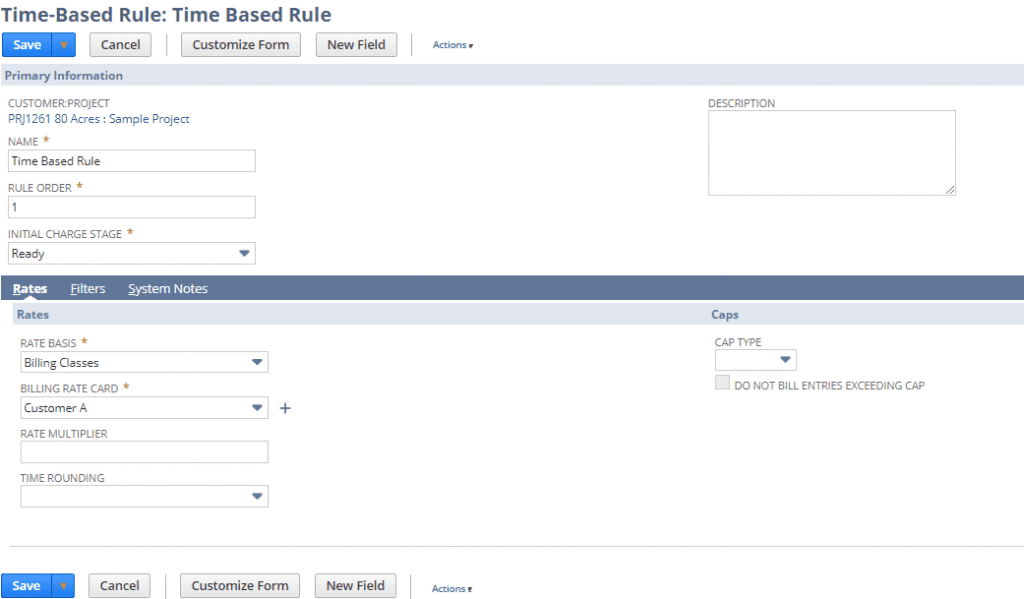
Task: Click the plus icon beside Billing Rate Card
Action: [285, 408]
